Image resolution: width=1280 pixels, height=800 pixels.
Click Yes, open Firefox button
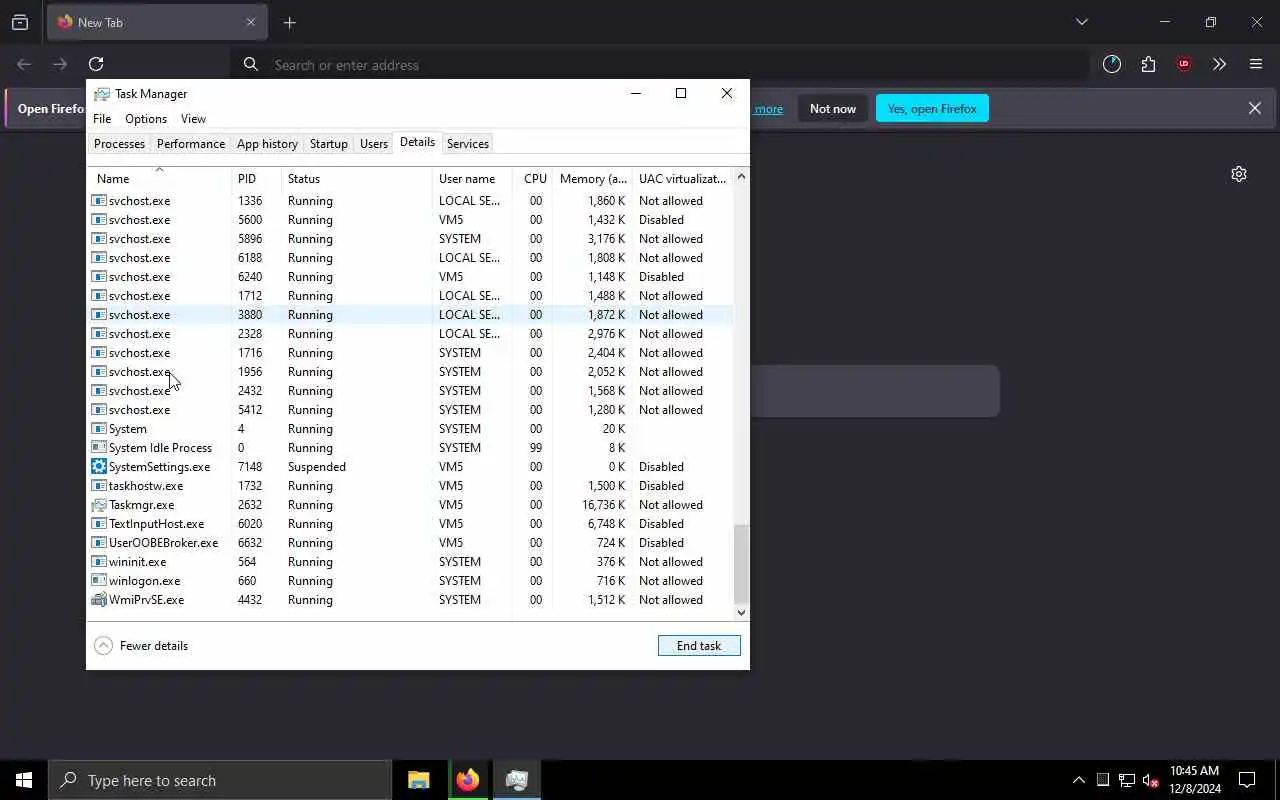[932, 108]
